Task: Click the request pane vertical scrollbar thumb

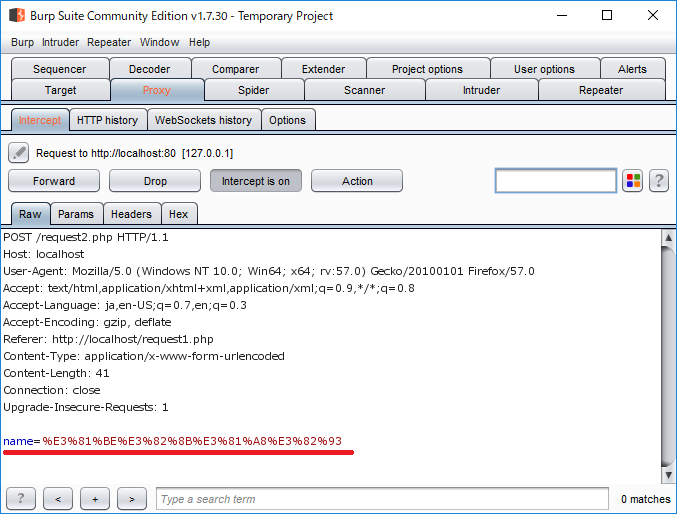Action: tap(668, 356)
